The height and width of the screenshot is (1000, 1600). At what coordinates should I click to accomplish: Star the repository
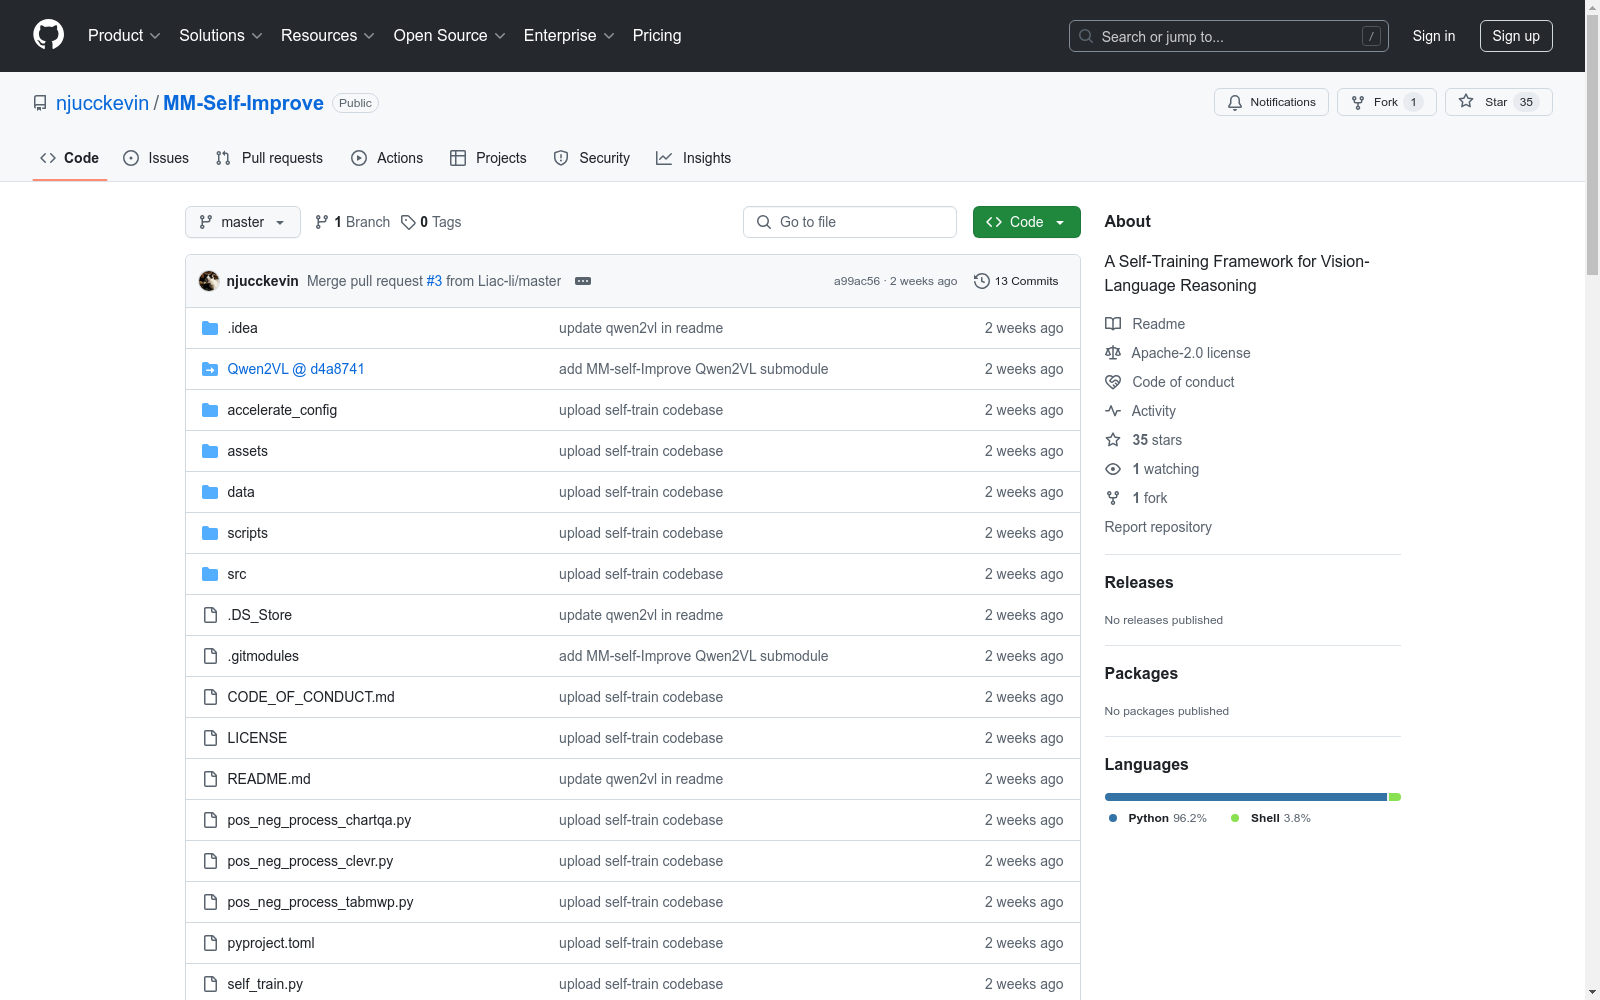coord(1498,102)
